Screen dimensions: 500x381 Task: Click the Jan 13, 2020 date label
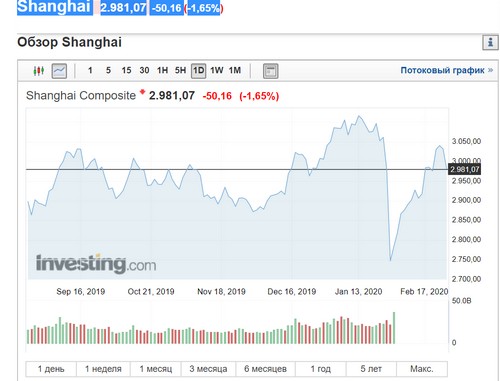pyautogui.click(x=358, y=292)
